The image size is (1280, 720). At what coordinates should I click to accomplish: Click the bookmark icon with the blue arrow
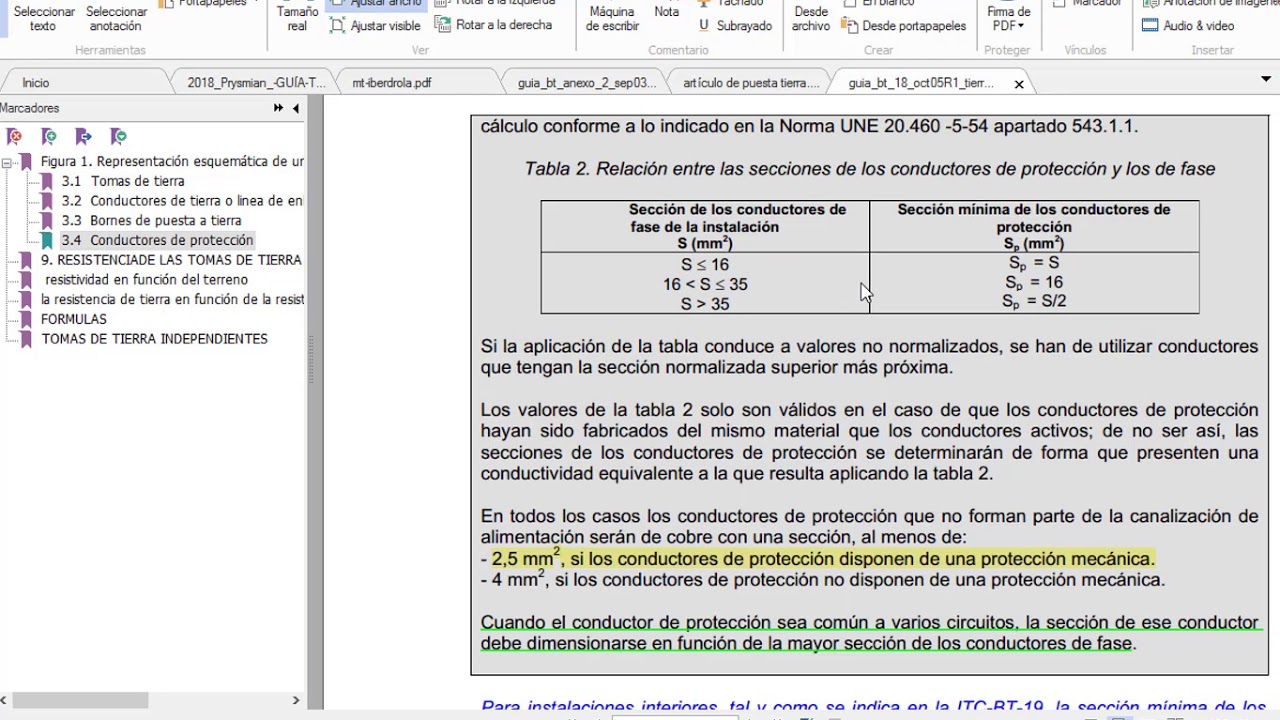click(84, 136)
